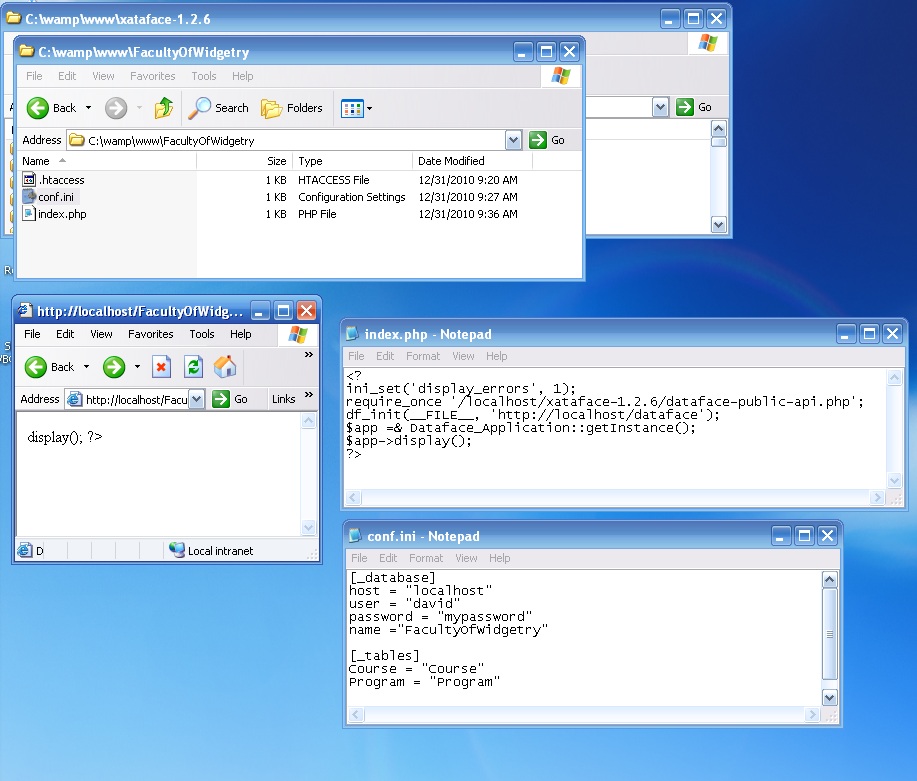
Task: Toggle the Folders pane in Explorer
Action: [292, 108]
